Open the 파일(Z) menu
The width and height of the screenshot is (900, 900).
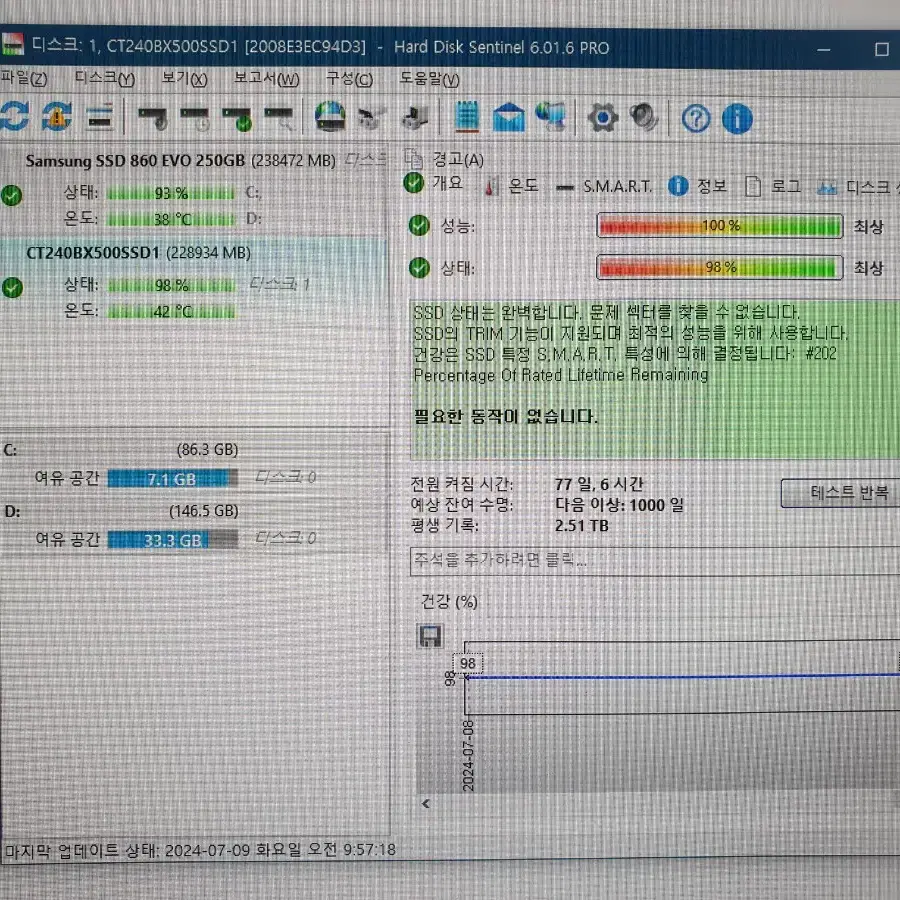(24, 78)
